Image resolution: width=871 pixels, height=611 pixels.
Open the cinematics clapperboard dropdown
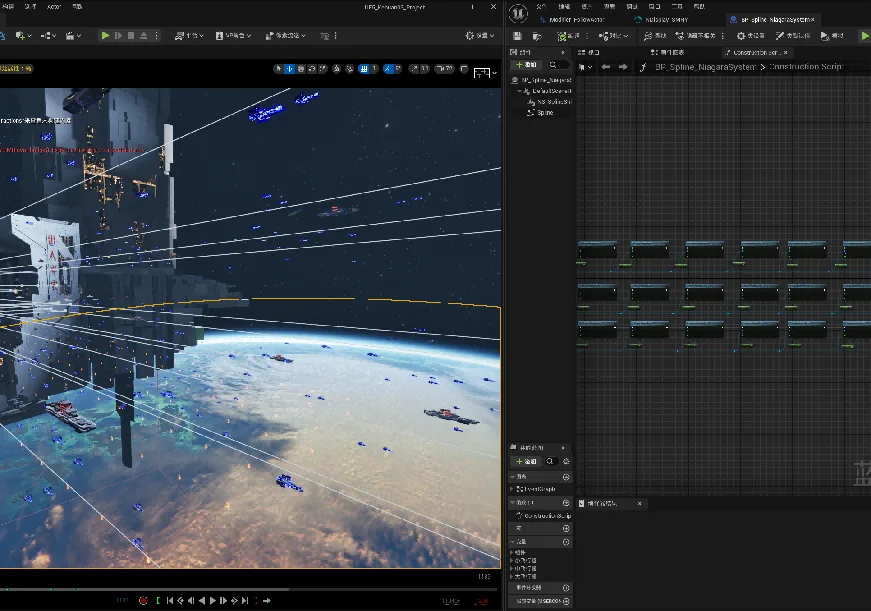point(73,36)
